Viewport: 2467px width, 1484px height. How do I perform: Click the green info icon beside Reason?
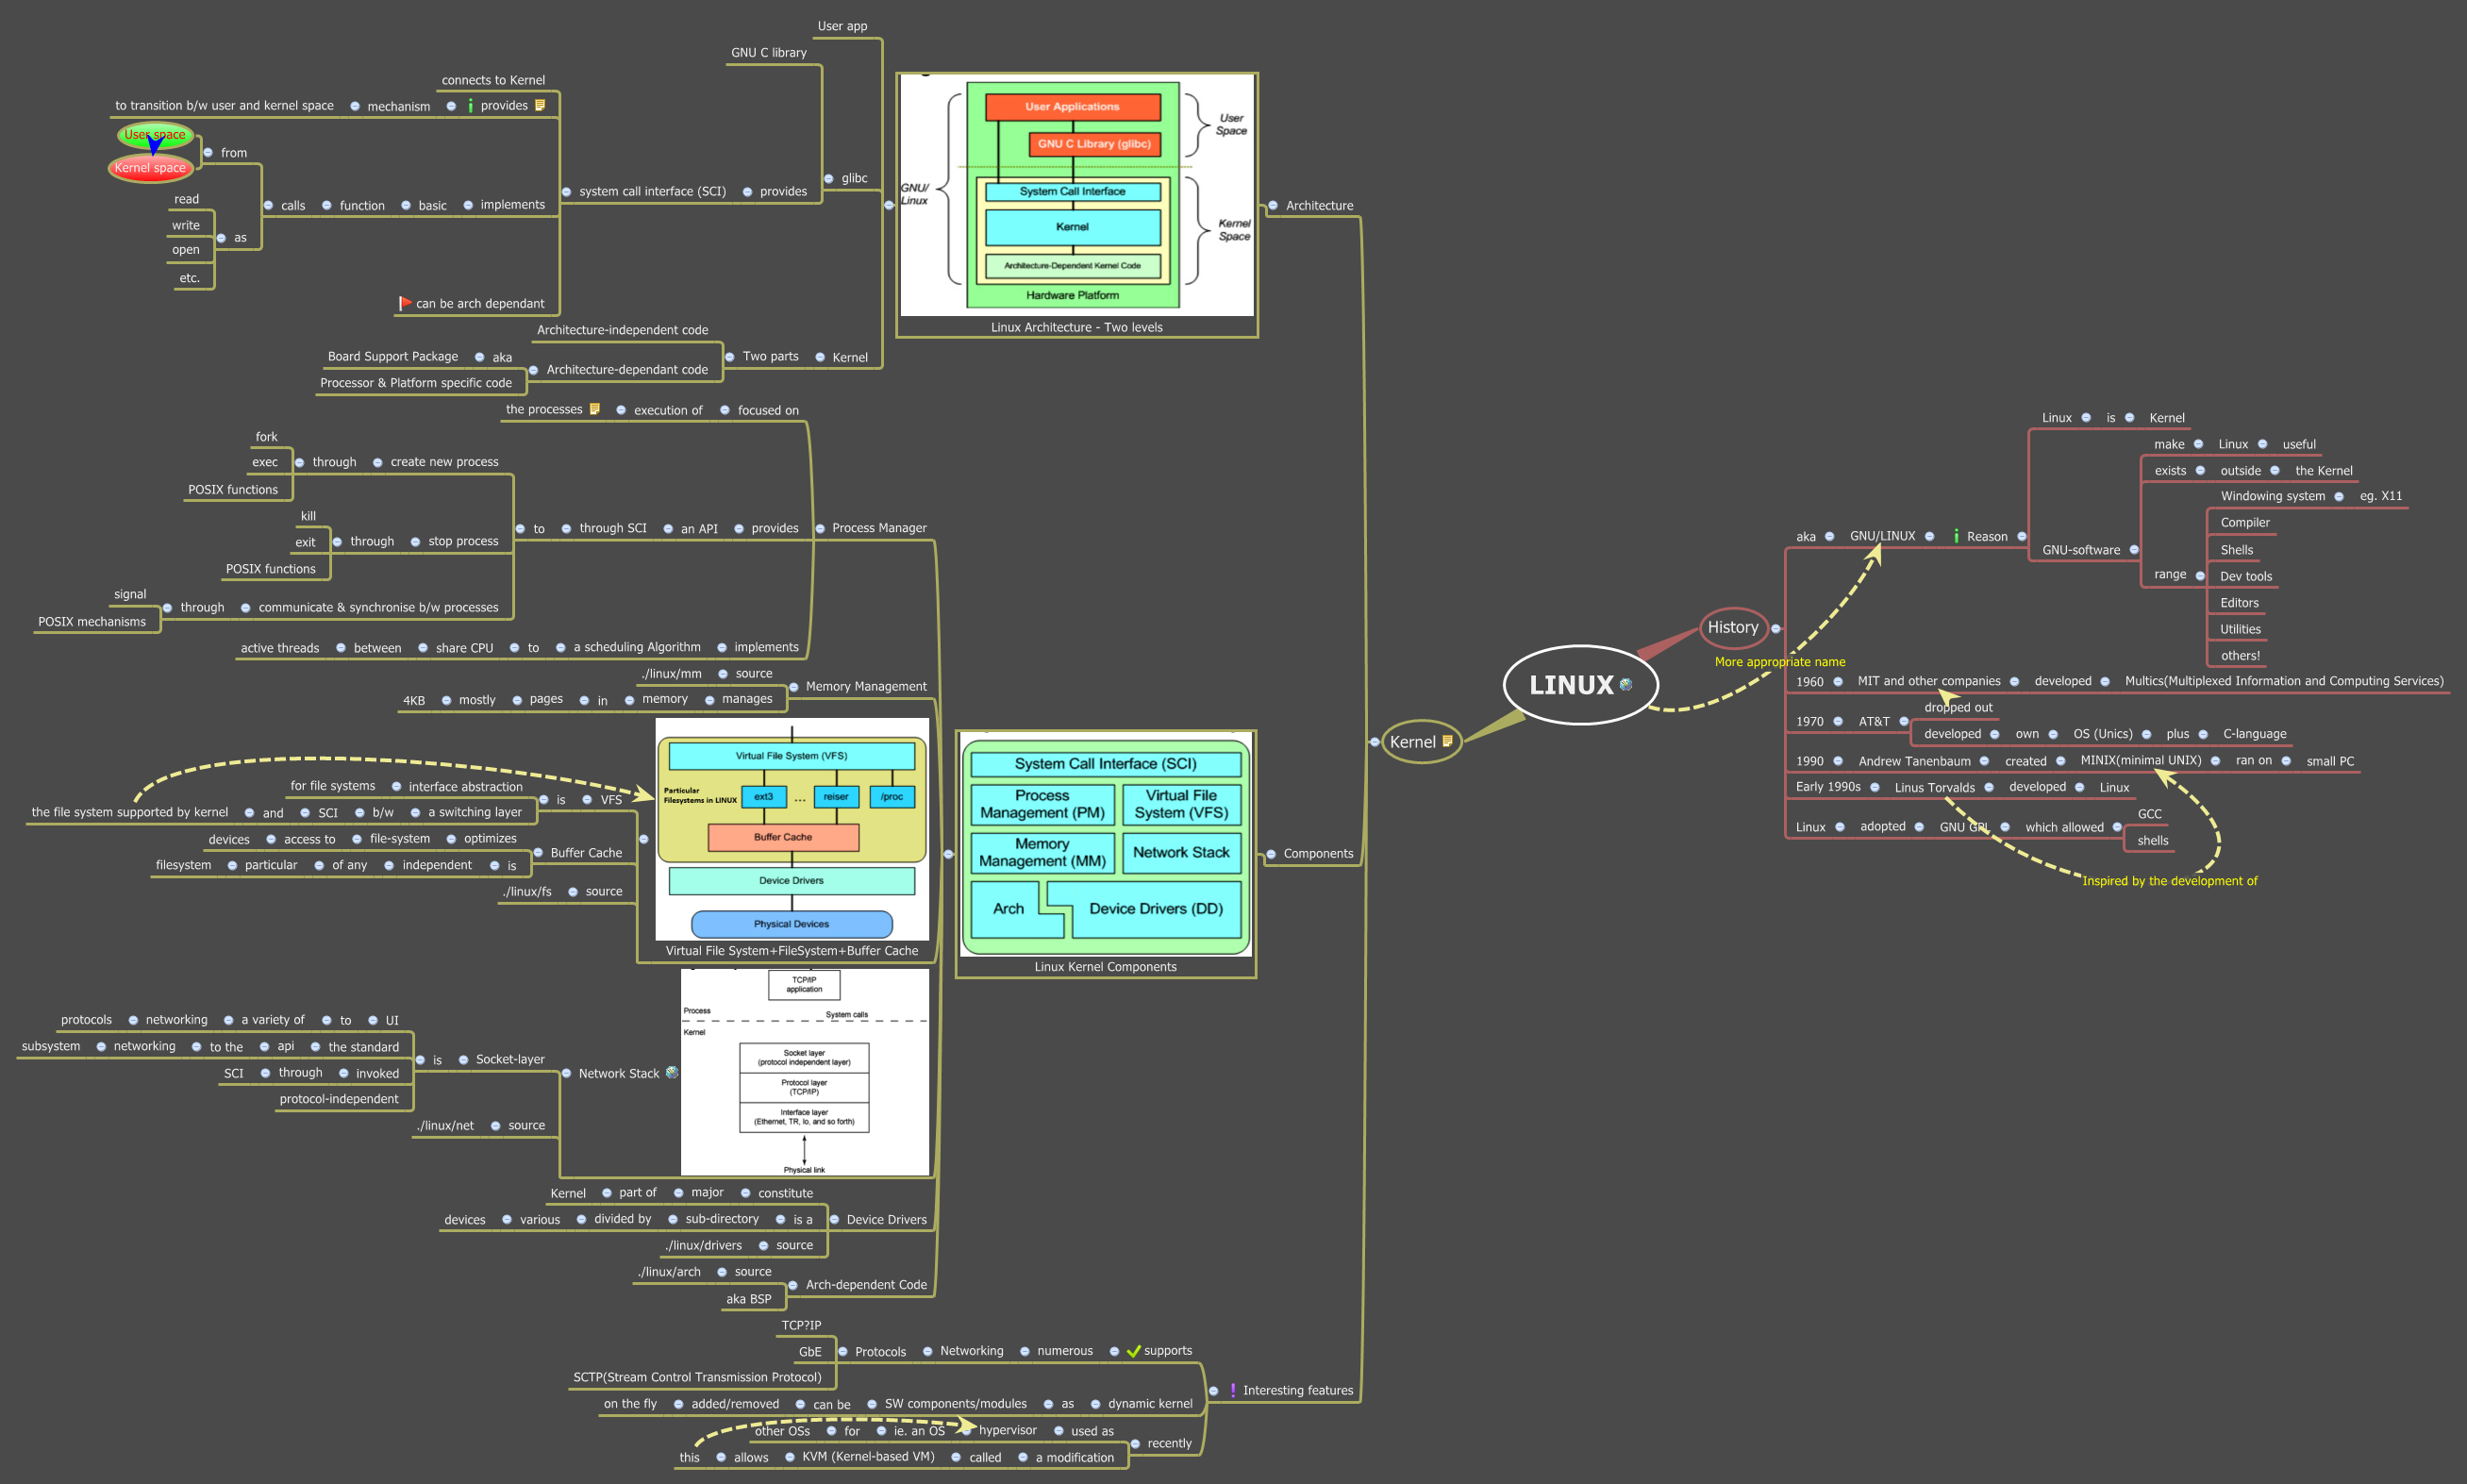[x=1956, y=536]
